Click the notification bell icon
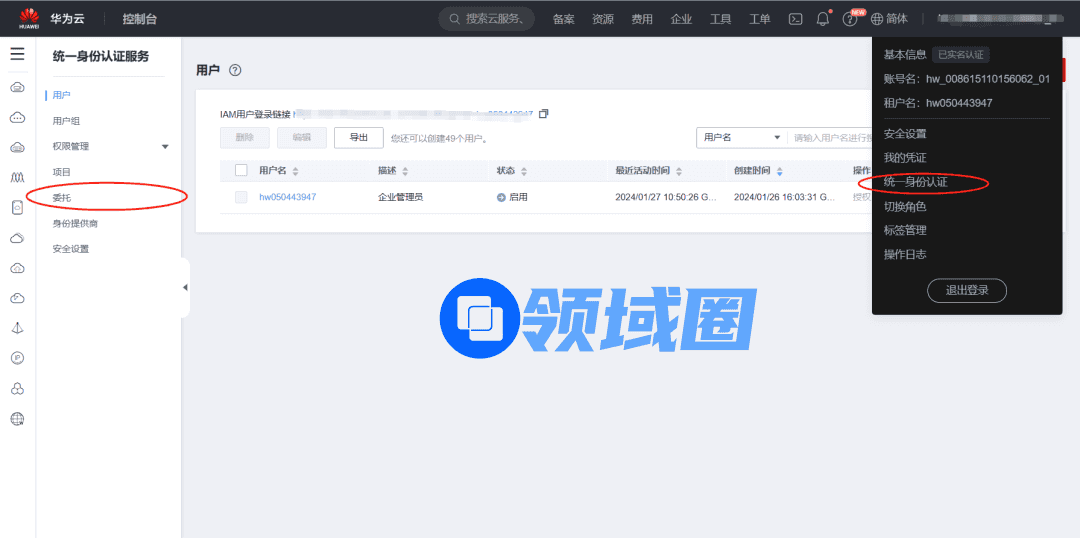The image size is (1080, 538). (823, 19)
